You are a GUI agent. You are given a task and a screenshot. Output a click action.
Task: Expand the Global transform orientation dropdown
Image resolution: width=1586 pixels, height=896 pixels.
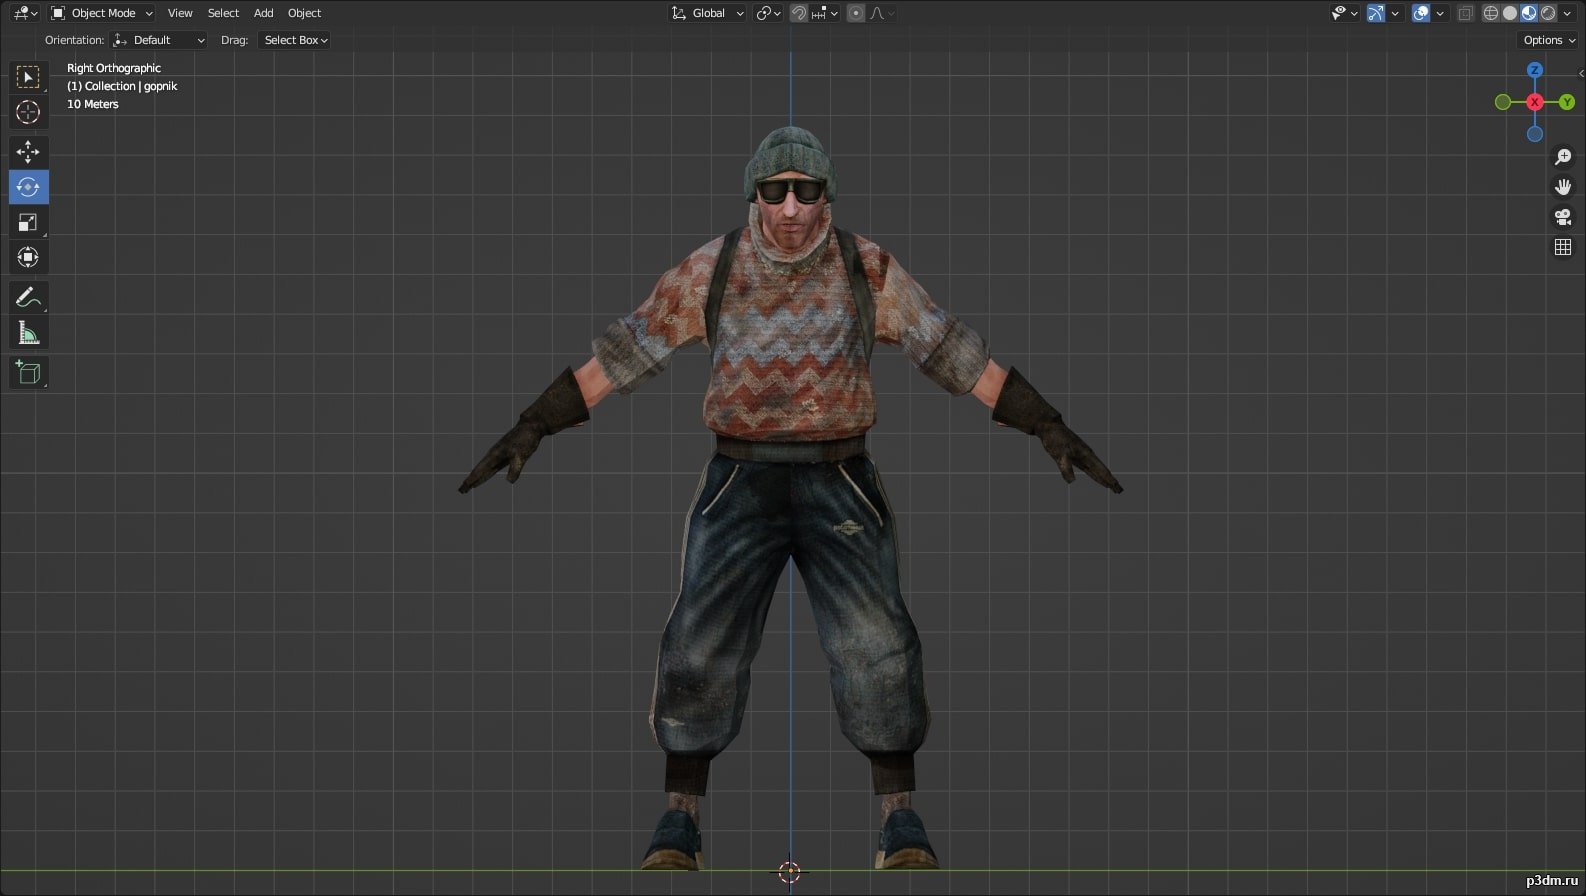click(x=709, y=13)
